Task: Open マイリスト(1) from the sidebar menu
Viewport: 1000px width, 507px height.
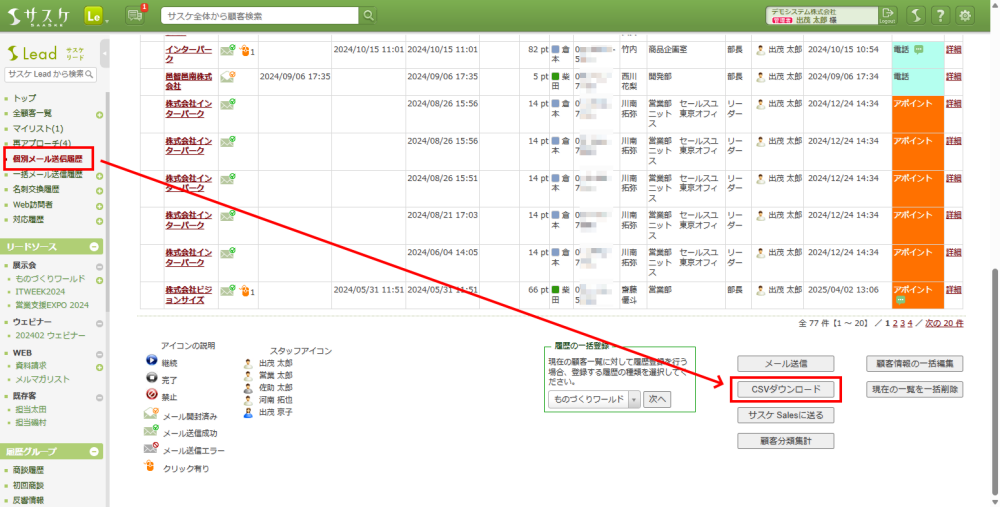Action: (38, 129)
